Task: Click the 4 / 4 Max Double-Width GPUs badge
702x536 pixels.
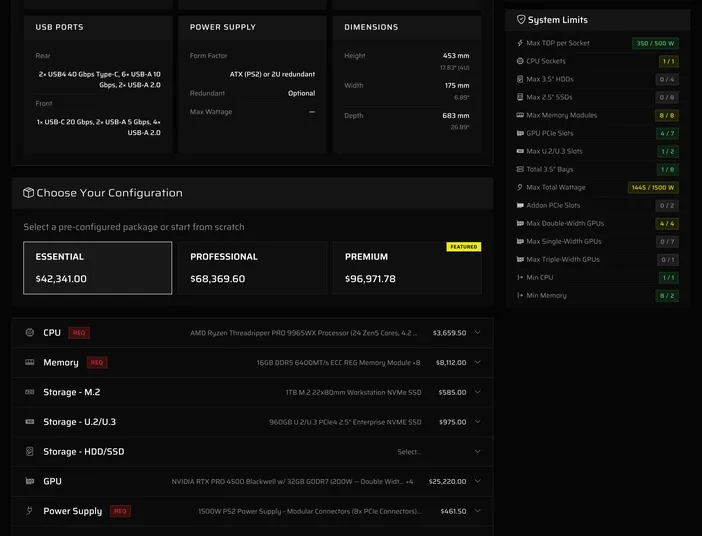Action: pos(667,223)
